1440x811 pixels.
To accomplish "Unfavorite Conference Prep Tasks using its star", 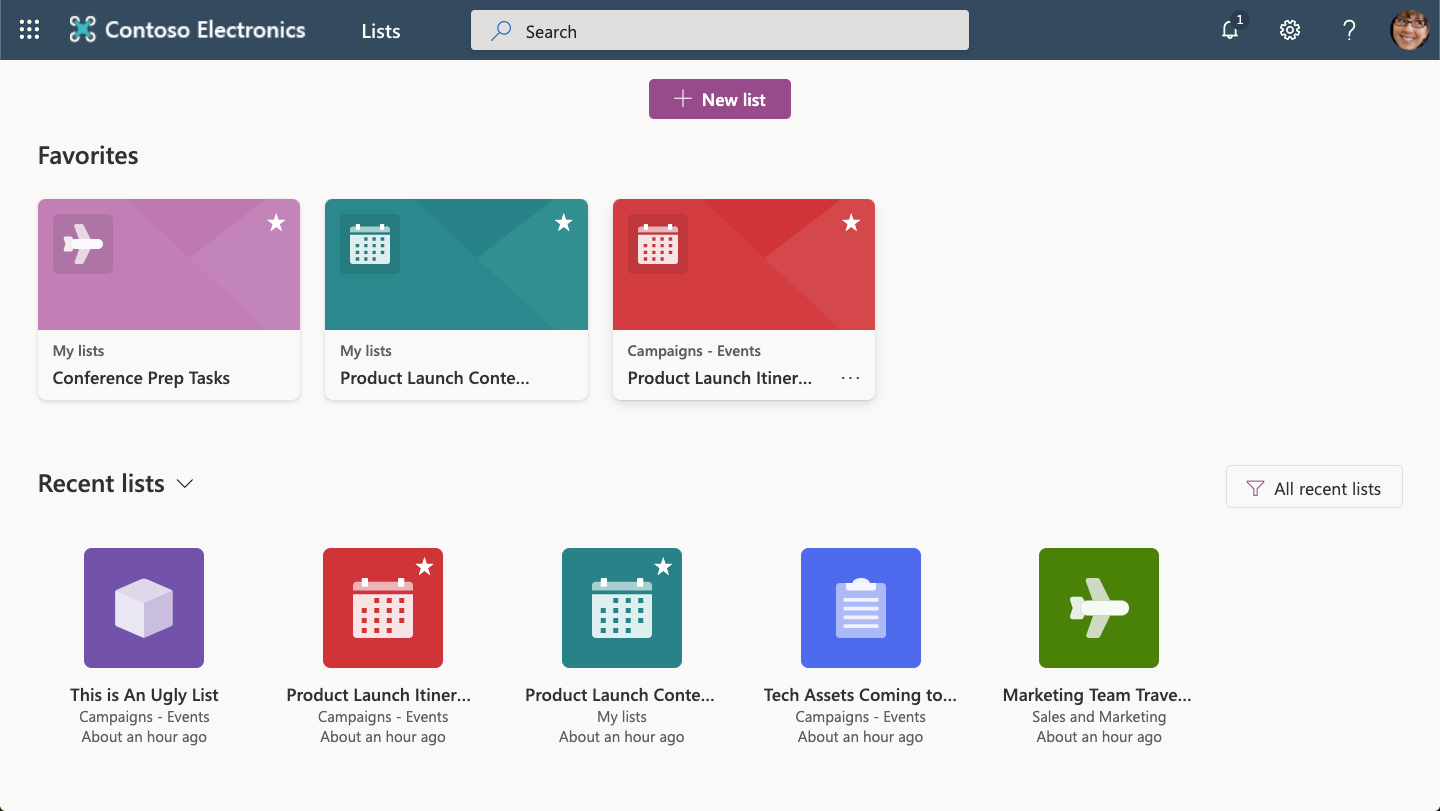I will [x=276, y=223].
